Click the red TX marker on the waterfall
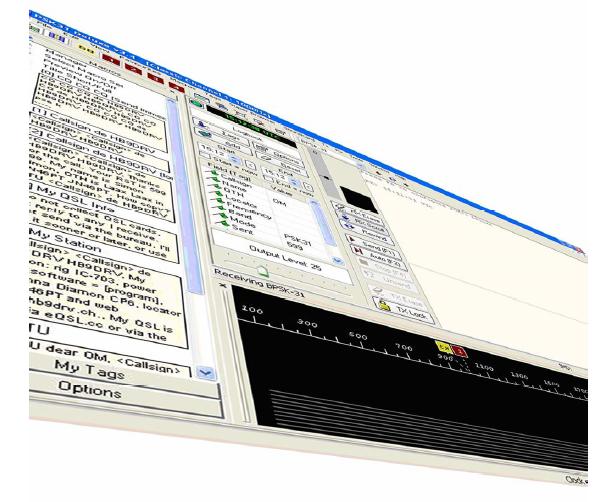 (460, 351)
